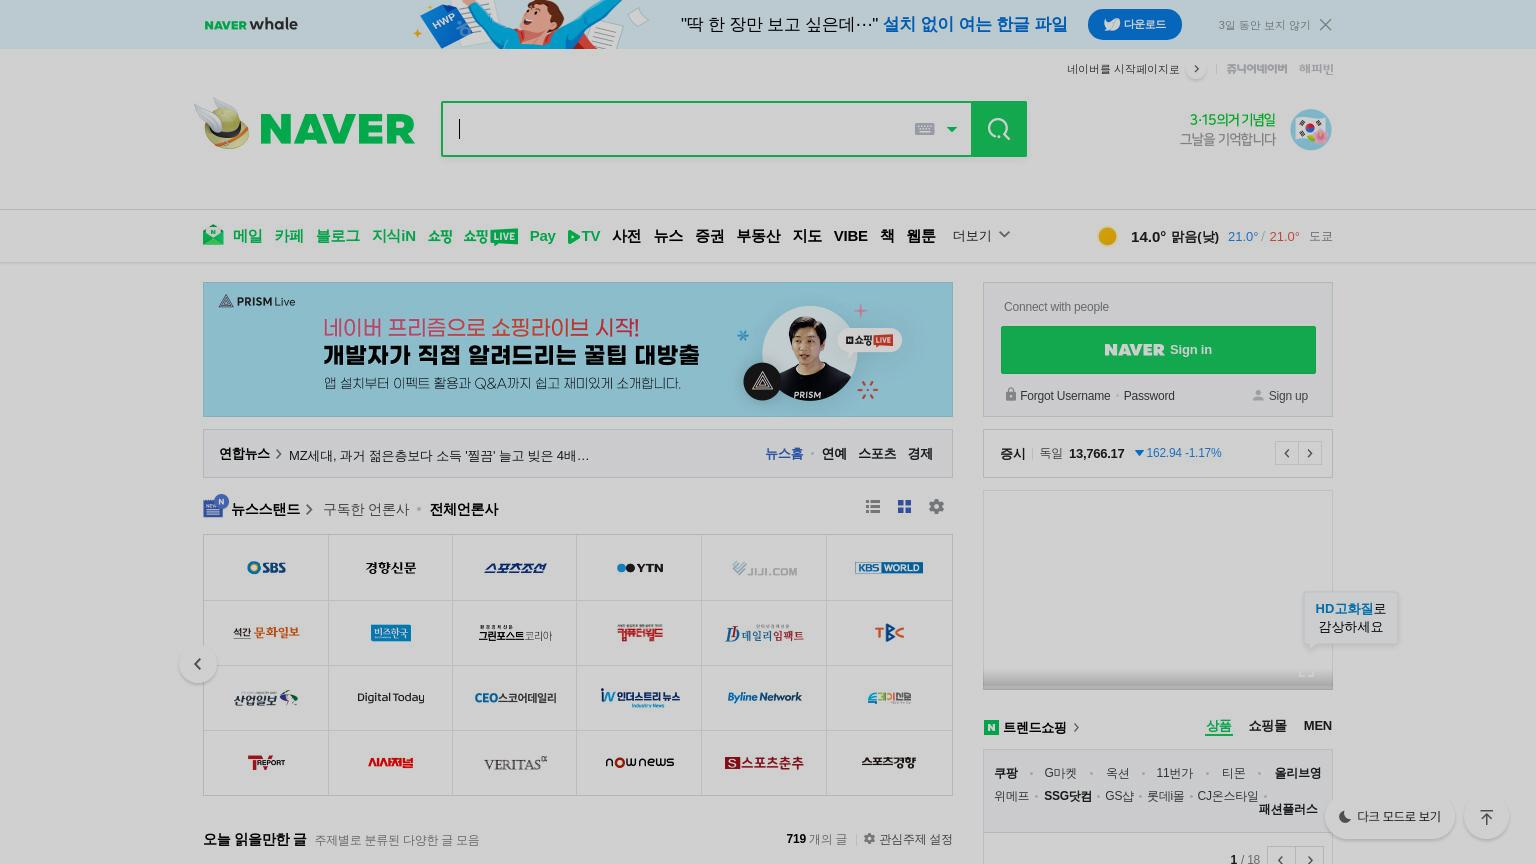
Task: Open the PRISM Live shopping banner
Action: pos(578,349)
